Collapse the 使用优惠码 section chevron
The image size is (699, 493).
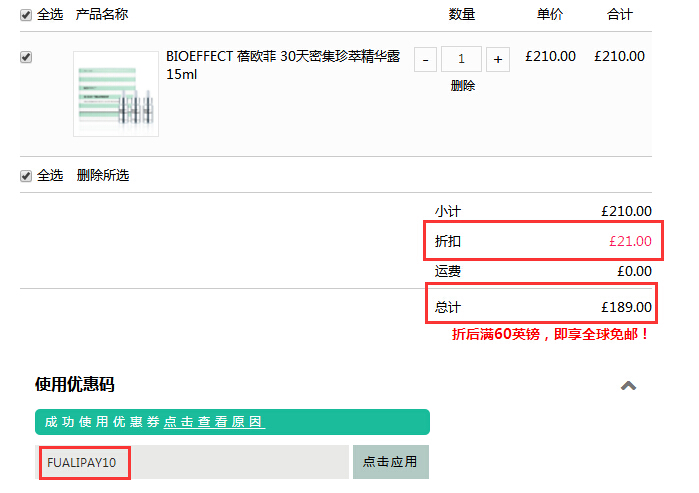click(629, 386)
